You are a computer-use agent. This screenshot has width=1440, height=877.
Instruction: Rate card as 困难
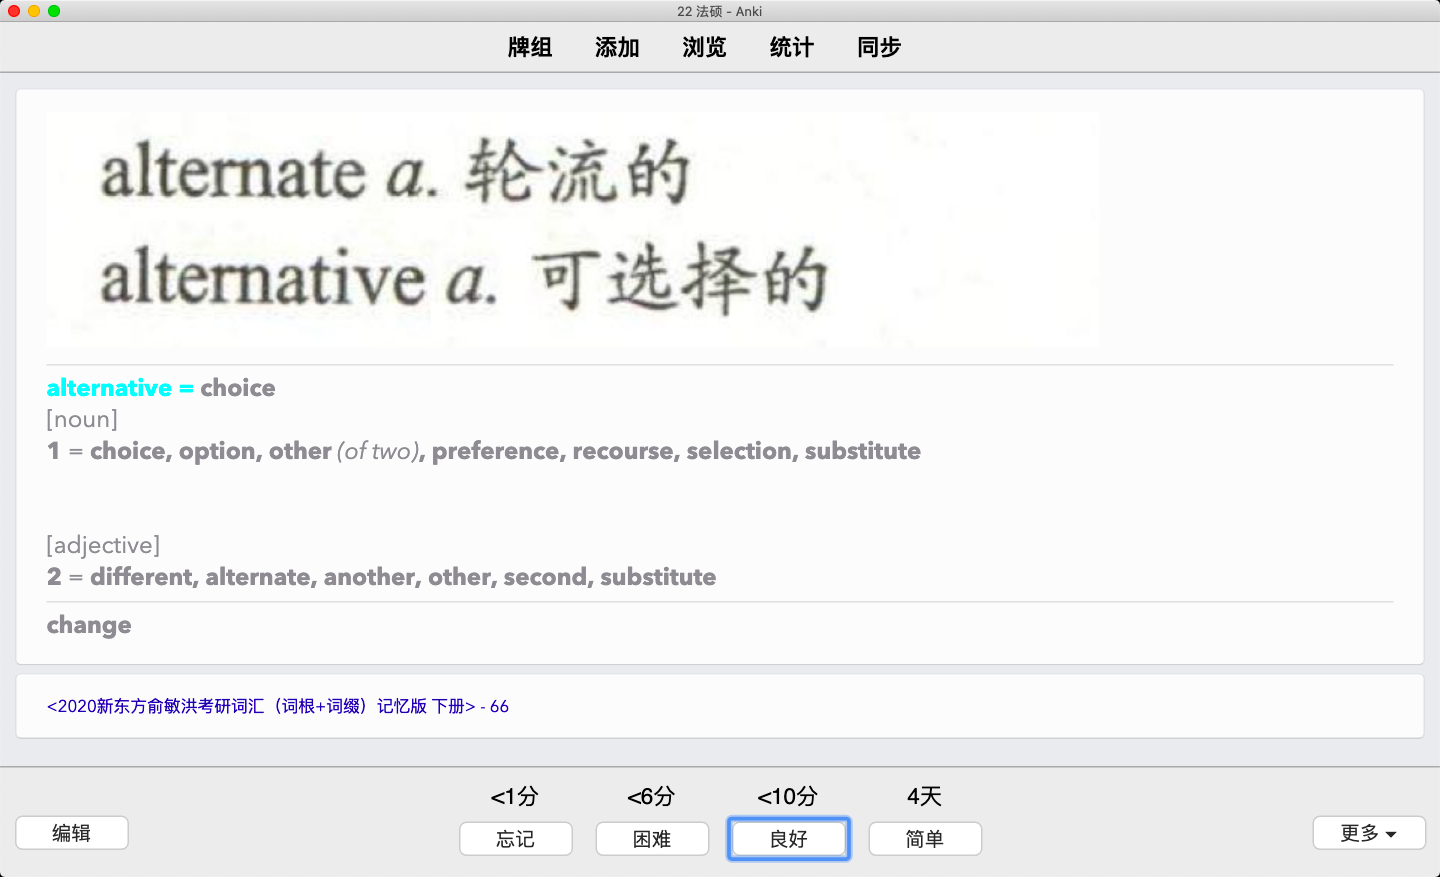[x=652, y=839]
